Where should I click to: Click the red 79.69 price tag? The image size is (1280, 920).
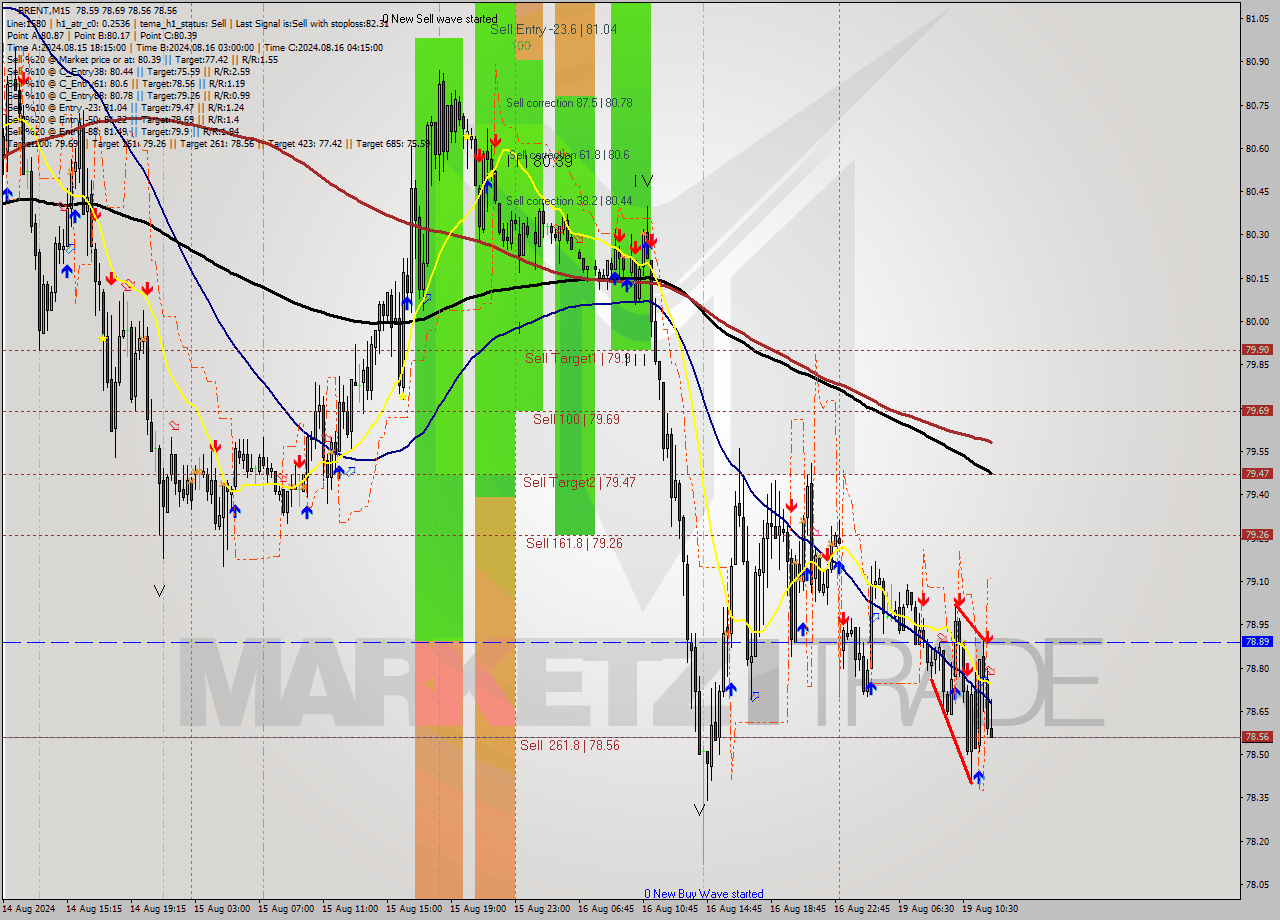(1257, 411)
